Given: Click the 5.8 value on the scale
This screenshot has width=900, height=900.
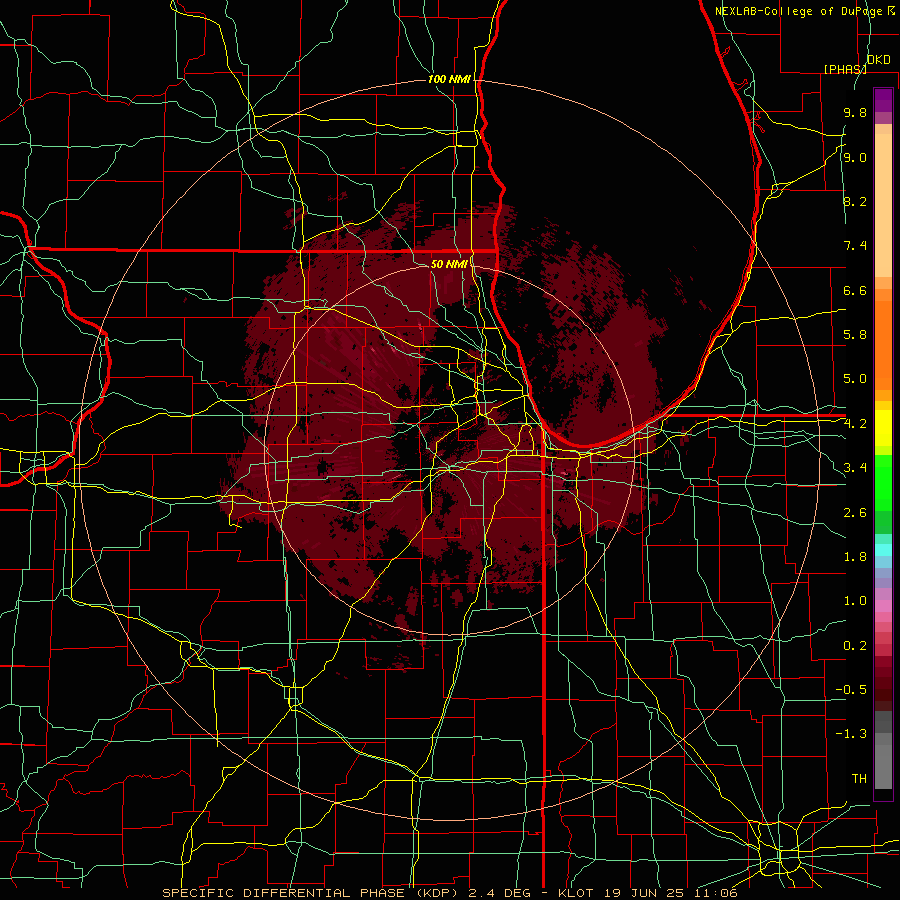Looking at the screenshot, I should (855, 335).
